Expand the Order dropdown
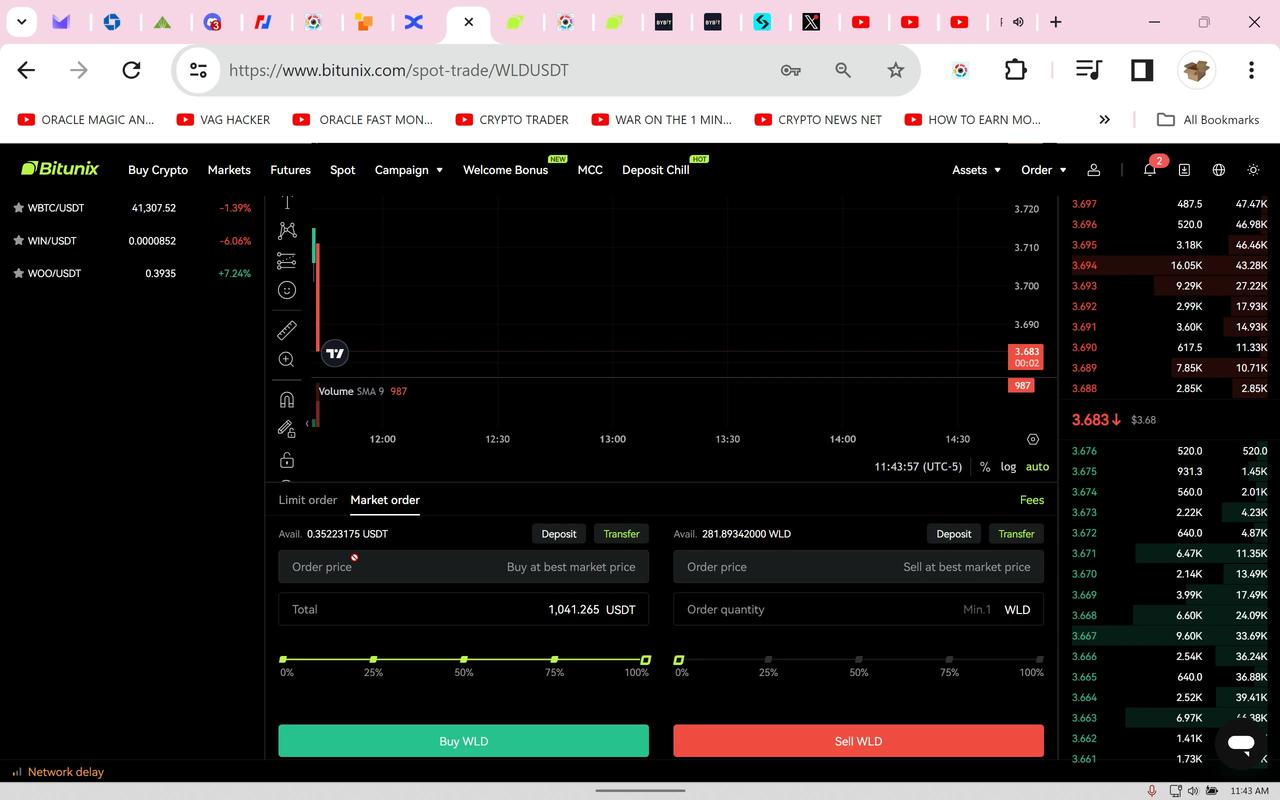Screen dimensions: 1280x800 [1043, 170]
